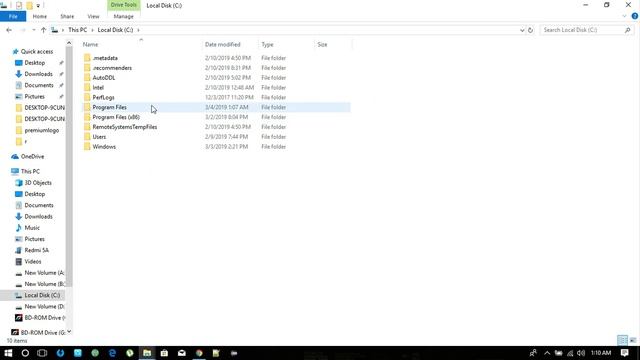Switch to the Large icons view layout icon
640x360 pixels.
tap(633, 340)
